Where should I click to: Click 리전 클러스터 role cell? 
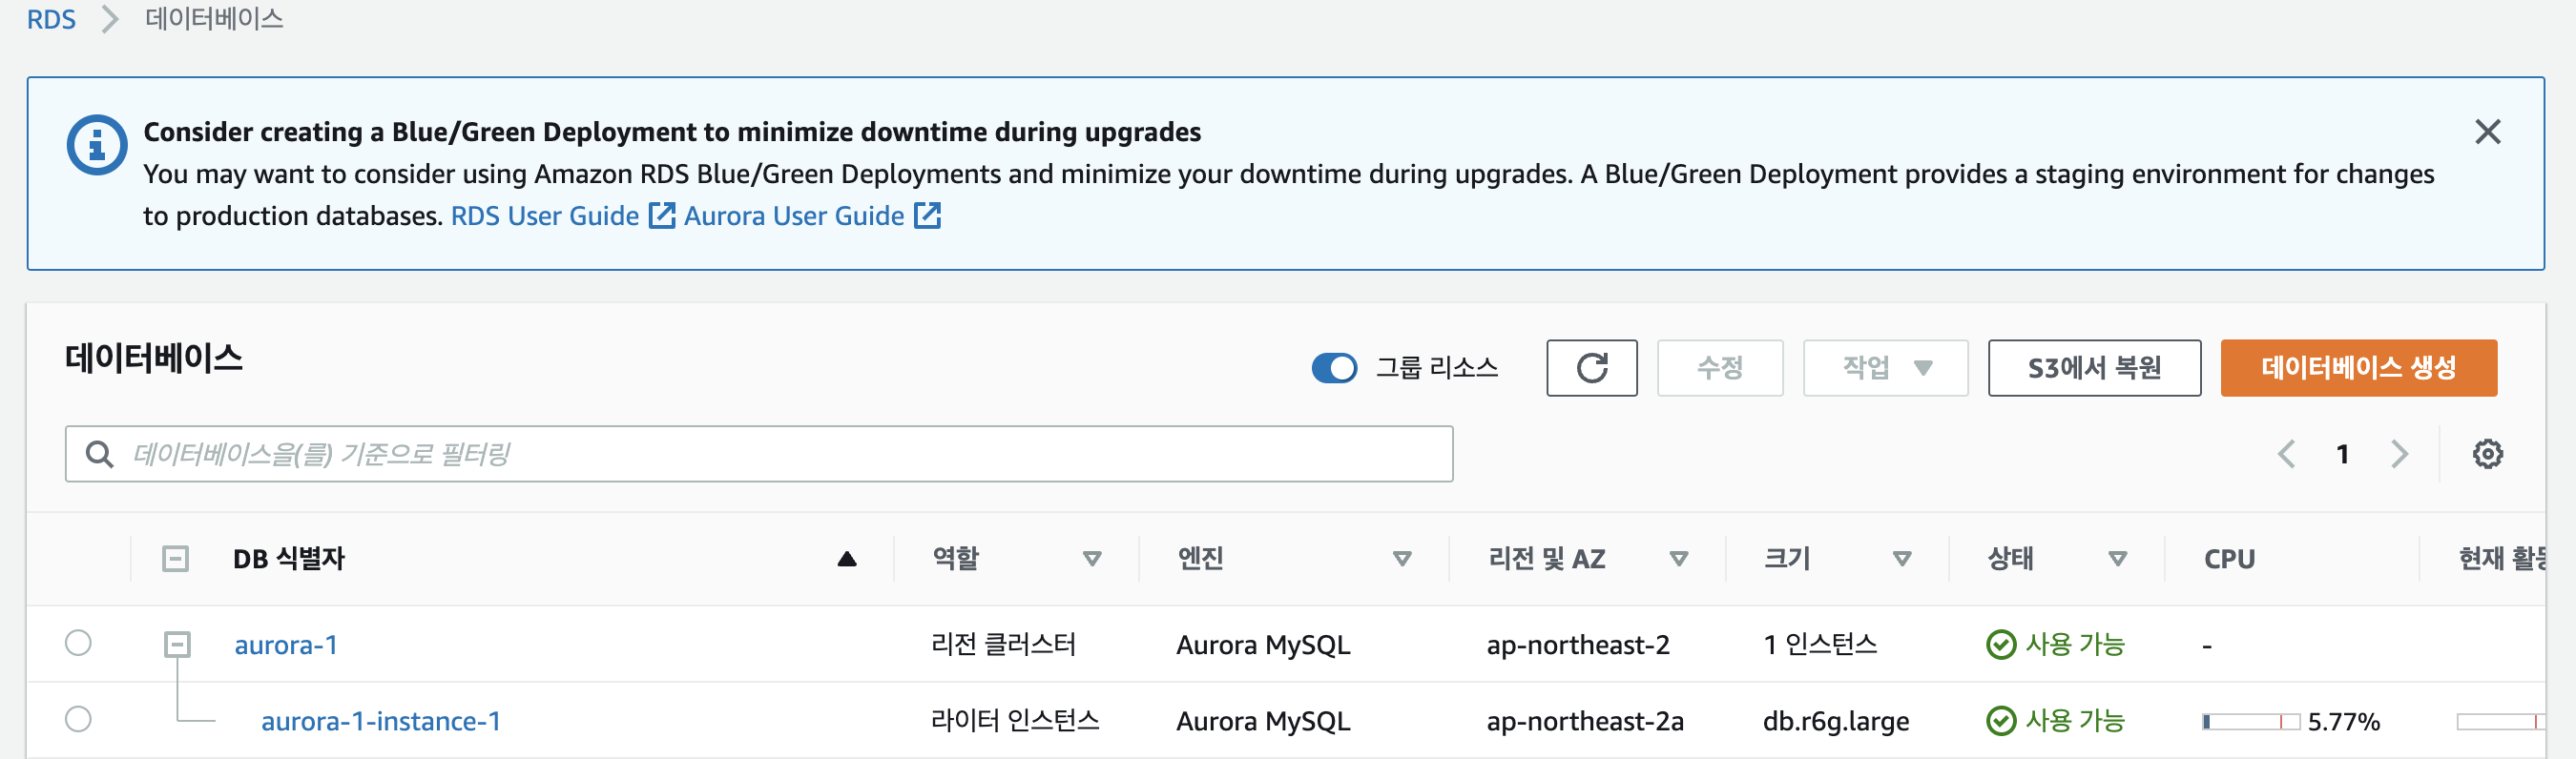[x=1003, y=644]
